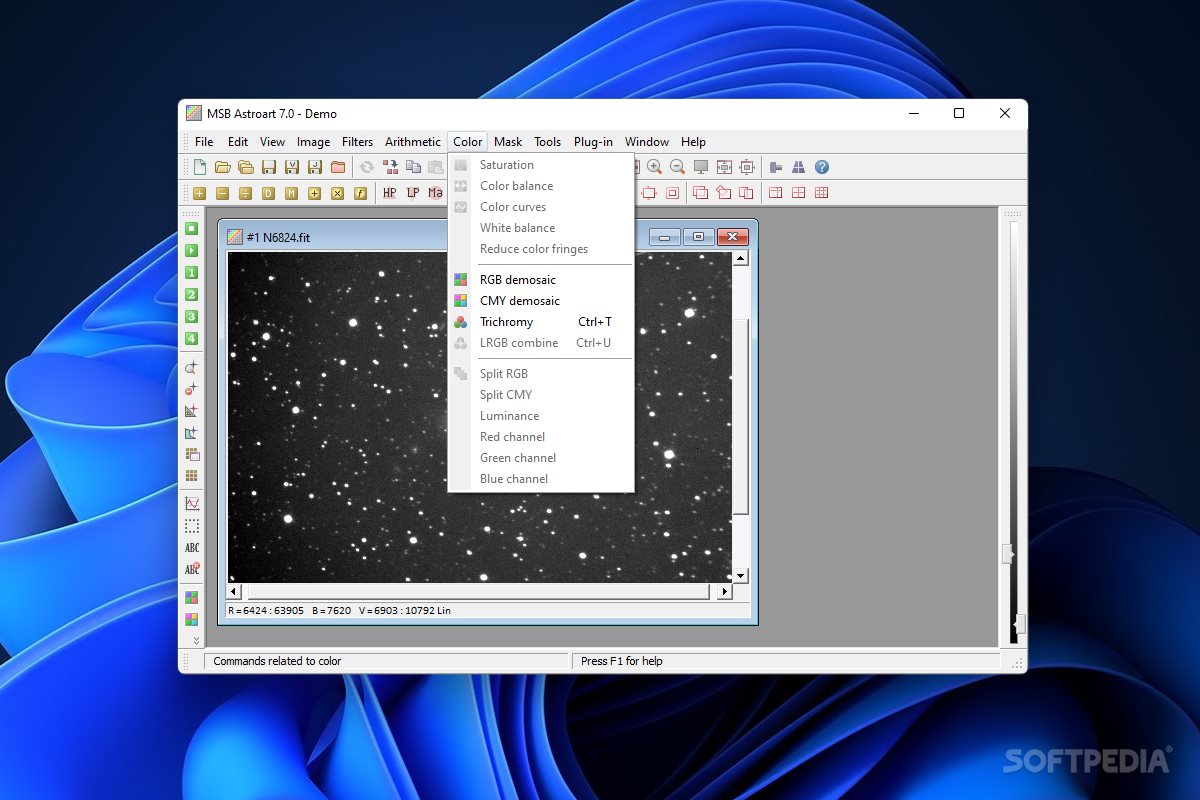Click the floppy disk icon marked J
1200x800 pixels.
tap(315, 167)
